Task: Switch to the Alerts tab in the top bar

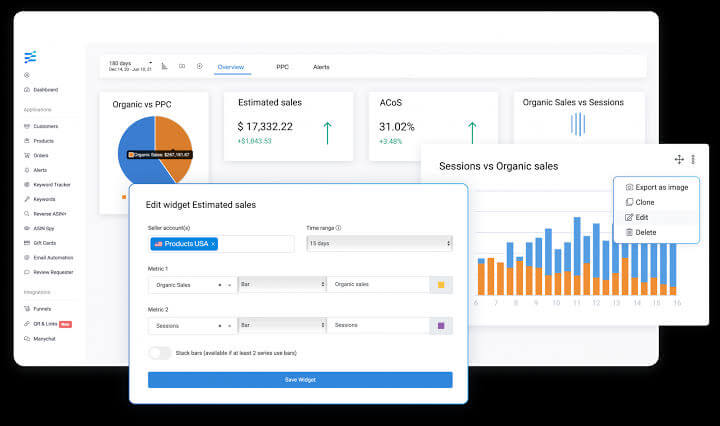Action: (x=321, y=67)
